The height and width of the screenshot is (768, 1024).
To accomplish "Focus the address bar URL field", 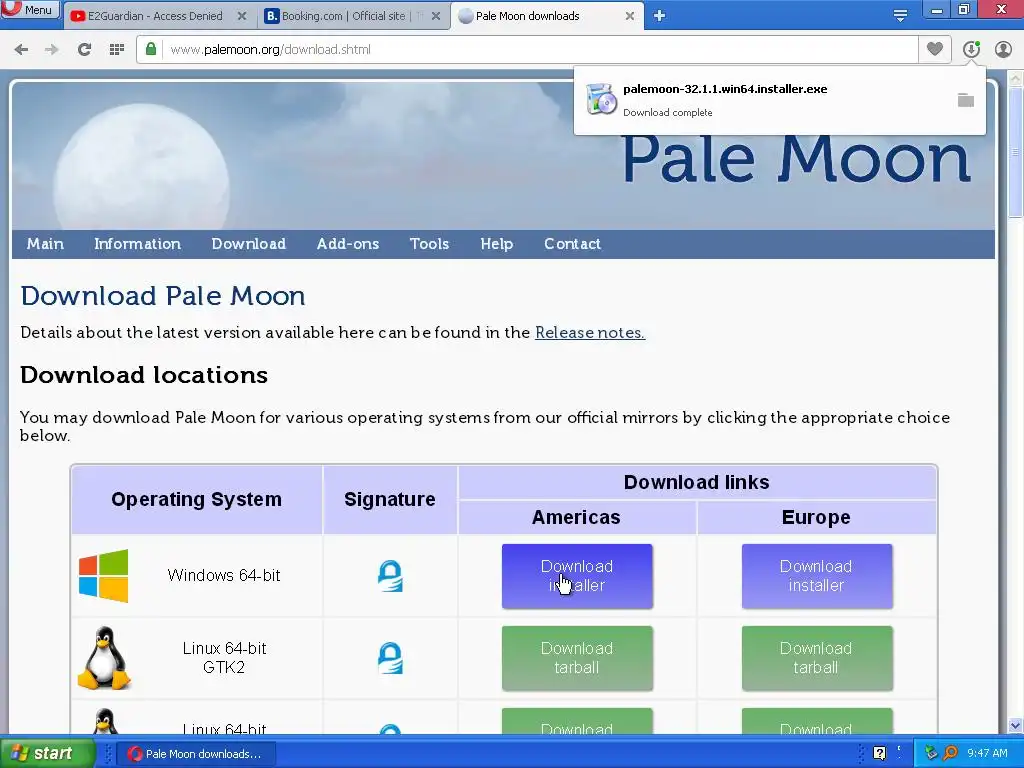I will 540,50.
